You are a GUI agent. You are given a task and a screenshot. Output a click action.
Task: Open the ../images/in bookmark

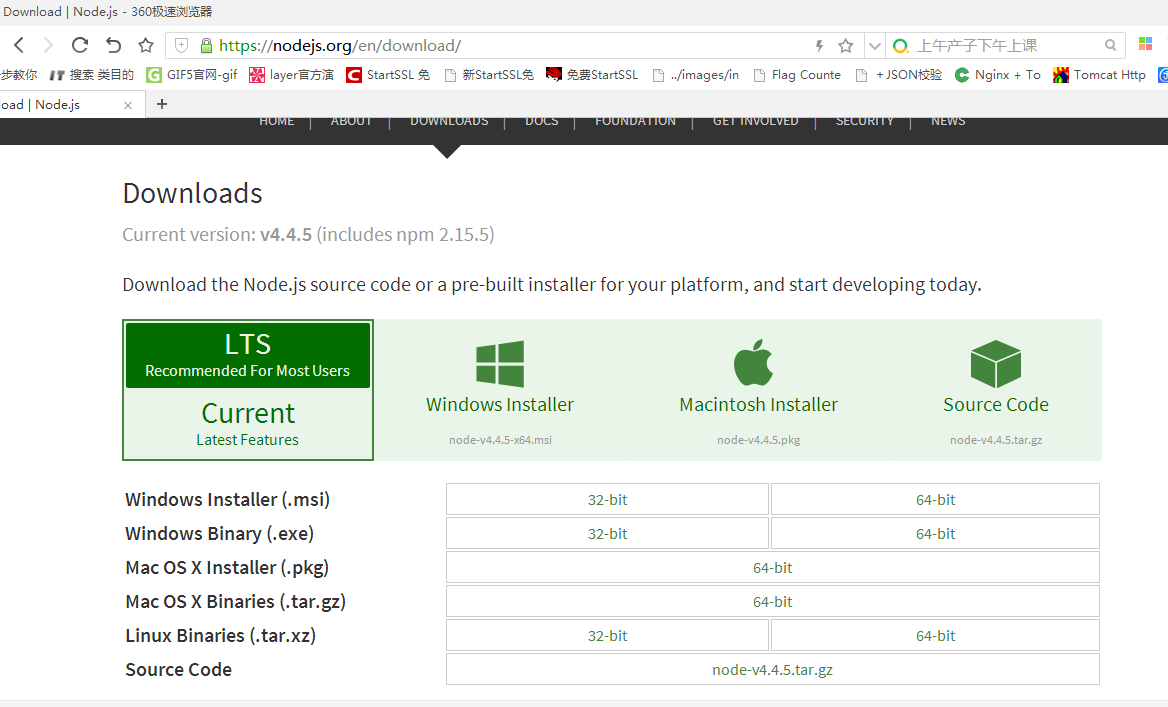695,74
